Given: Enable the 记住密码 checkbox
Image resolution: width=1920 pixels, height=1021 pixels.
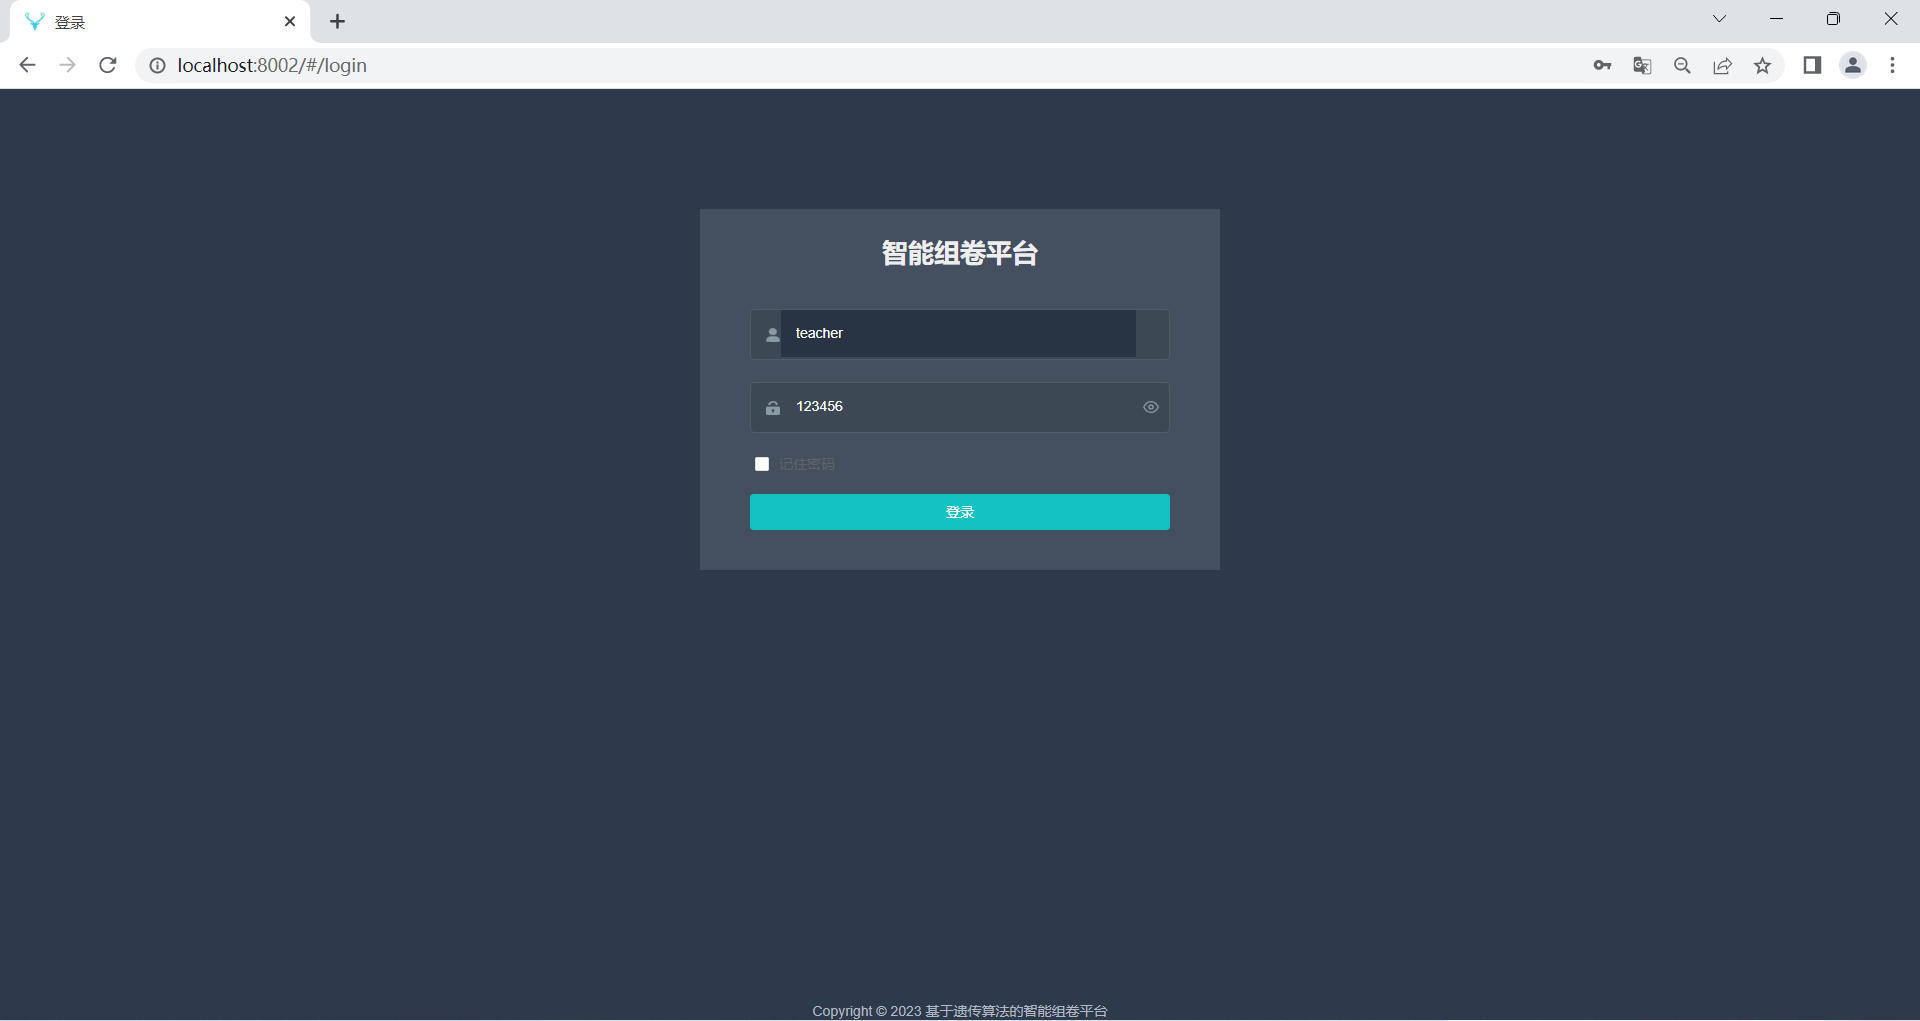Looking at the screenshot, I should (761, 463).
